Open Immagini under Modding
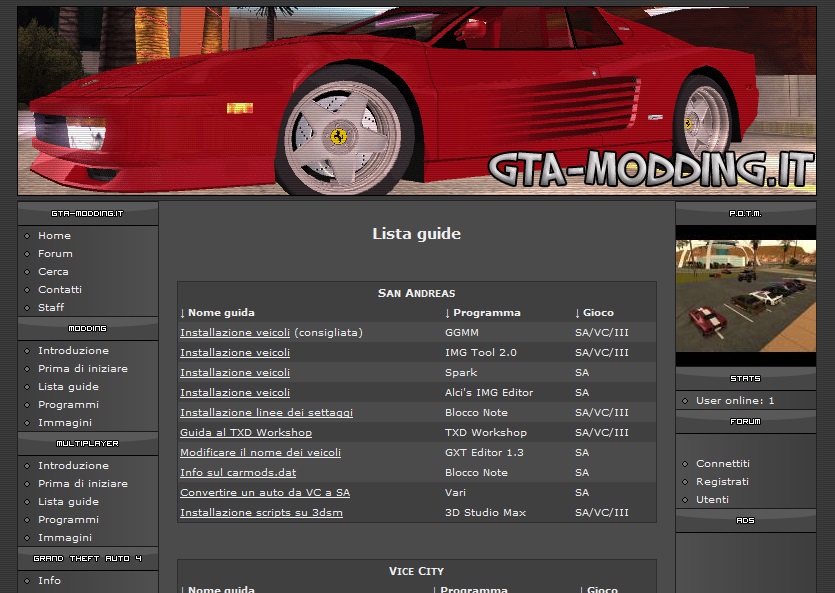 coord(64,422)
